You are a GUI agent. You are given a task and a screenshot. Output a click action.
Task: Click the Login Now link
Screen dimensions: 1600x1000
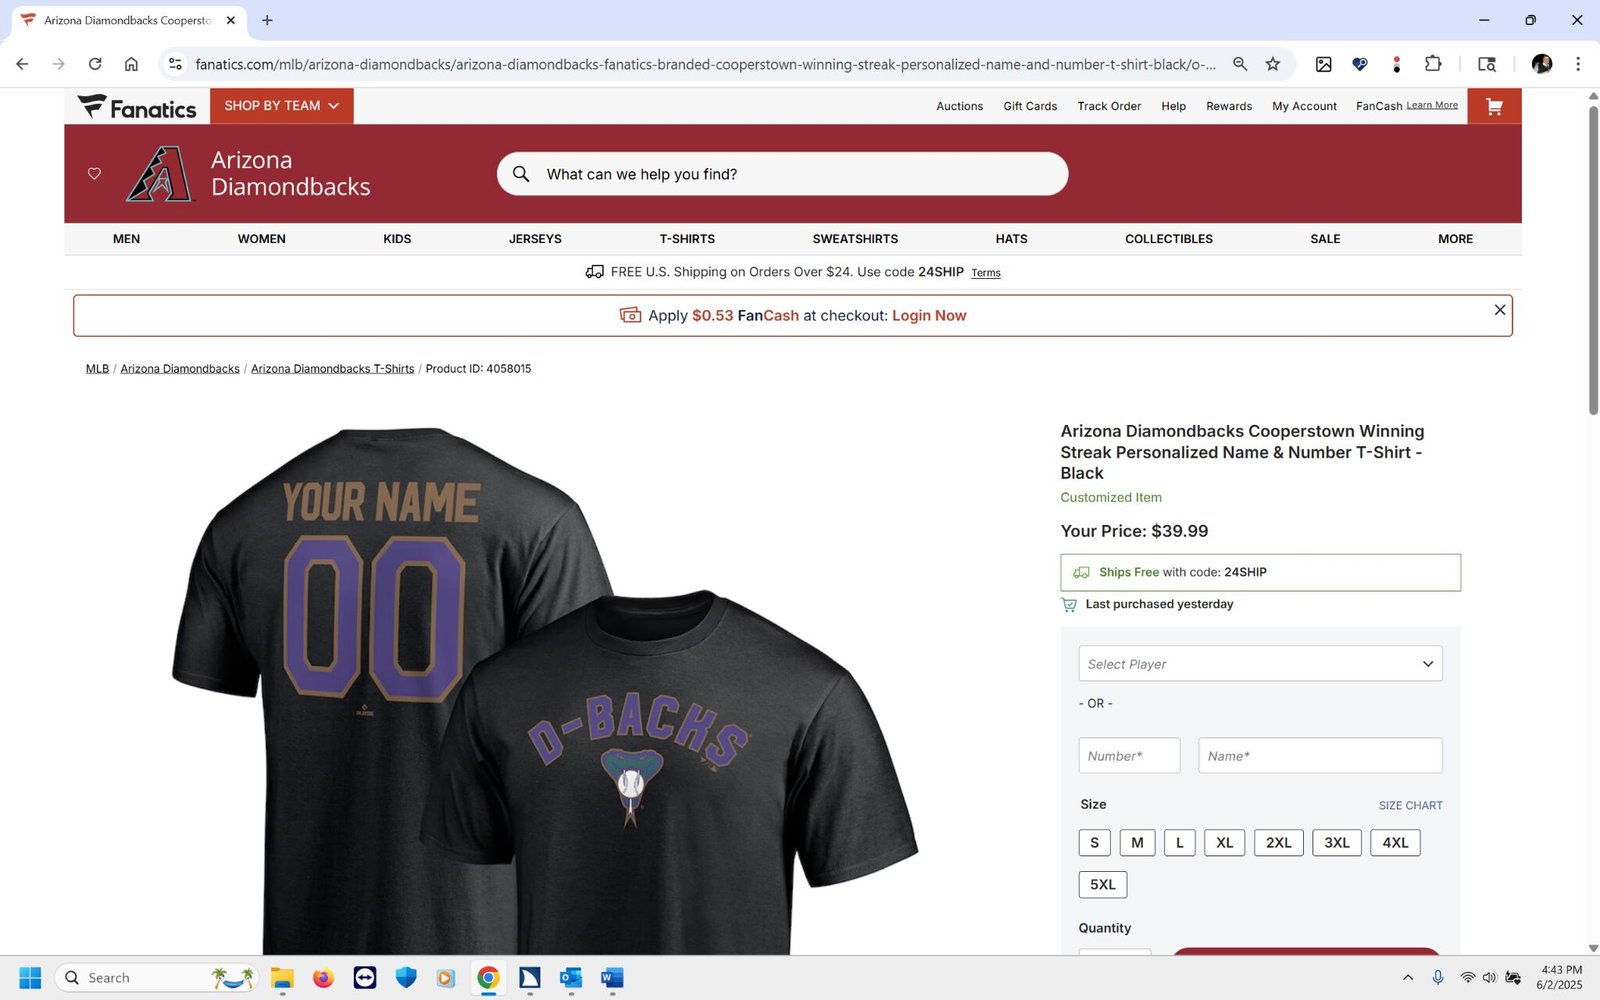click(x=929, y=316)
